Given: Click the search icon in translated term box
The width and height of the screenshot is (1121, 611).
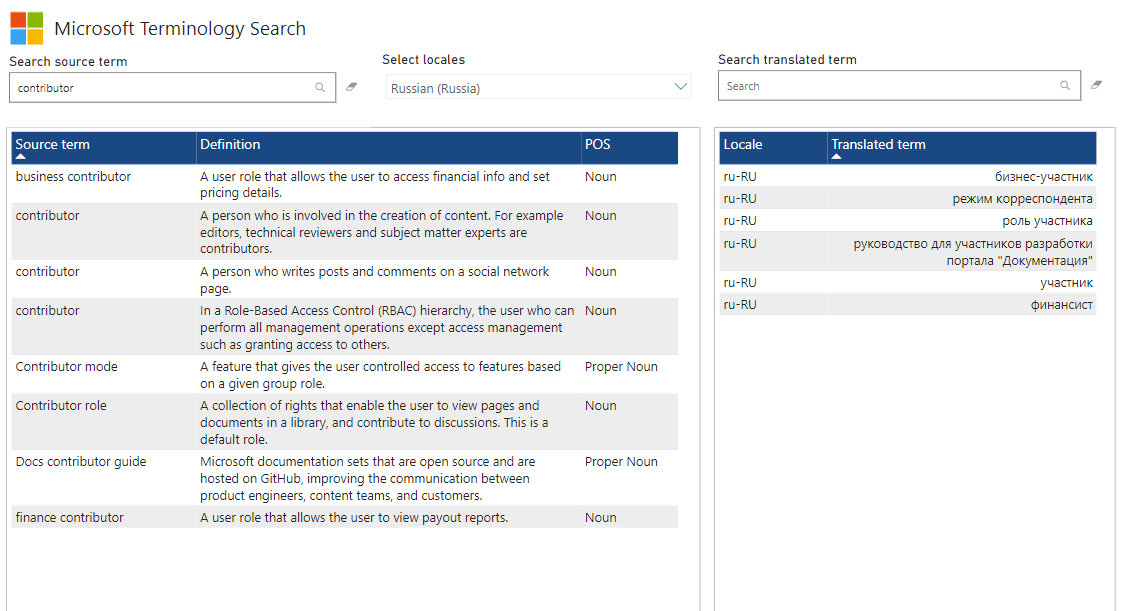Looking at the screenshot, I should [1065, 85].
